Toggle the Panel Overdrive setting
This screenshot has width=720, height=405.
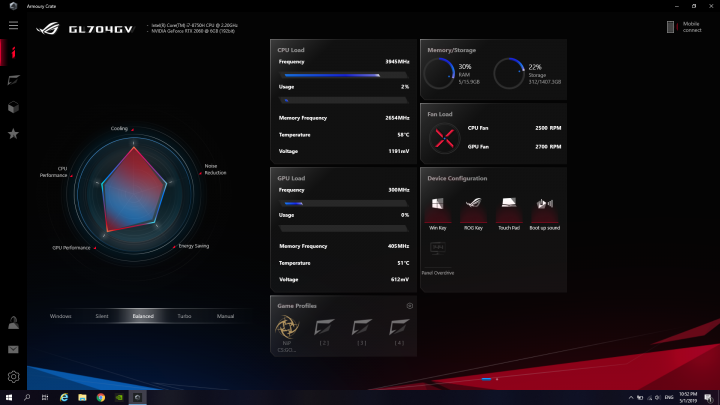point(438,257)
